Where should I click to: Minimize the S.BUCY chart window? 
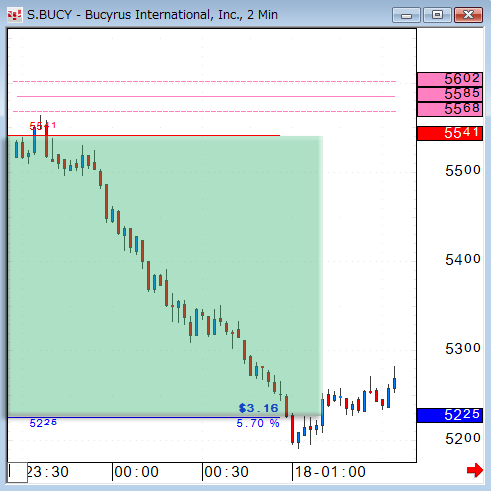(406, 15)
